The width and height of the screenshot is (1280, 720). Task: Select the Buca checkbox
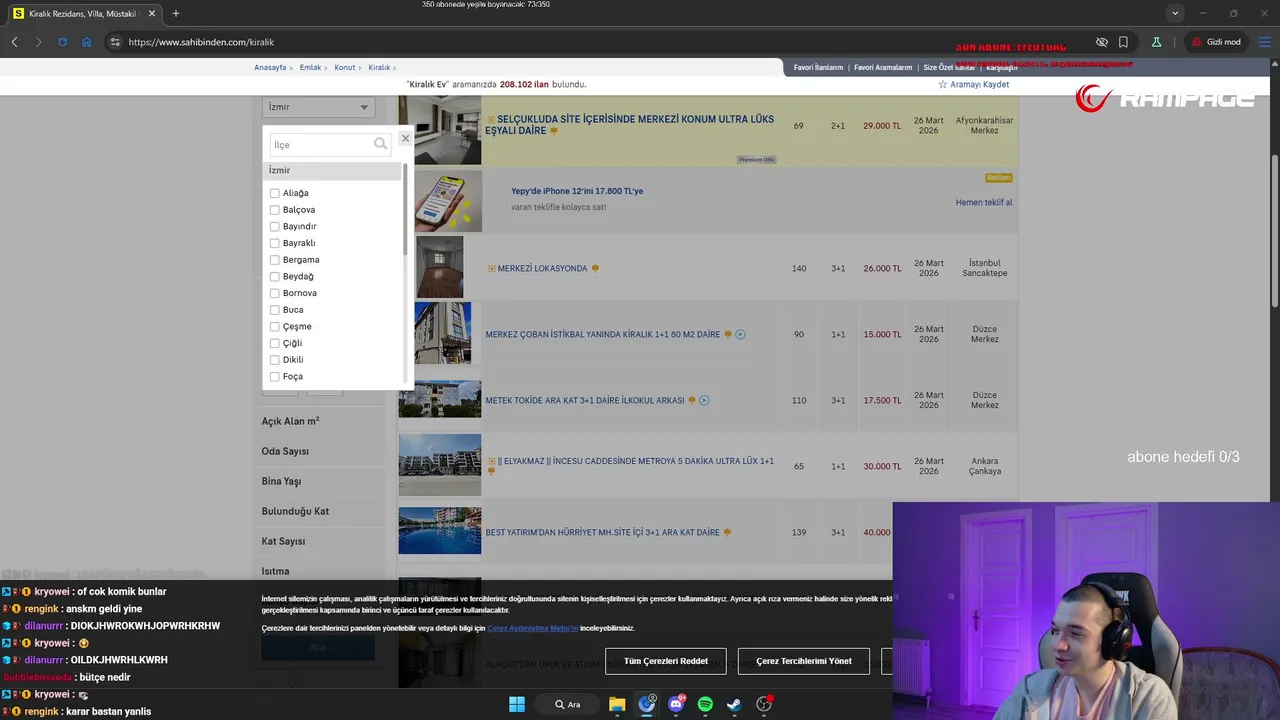point(275,310)
